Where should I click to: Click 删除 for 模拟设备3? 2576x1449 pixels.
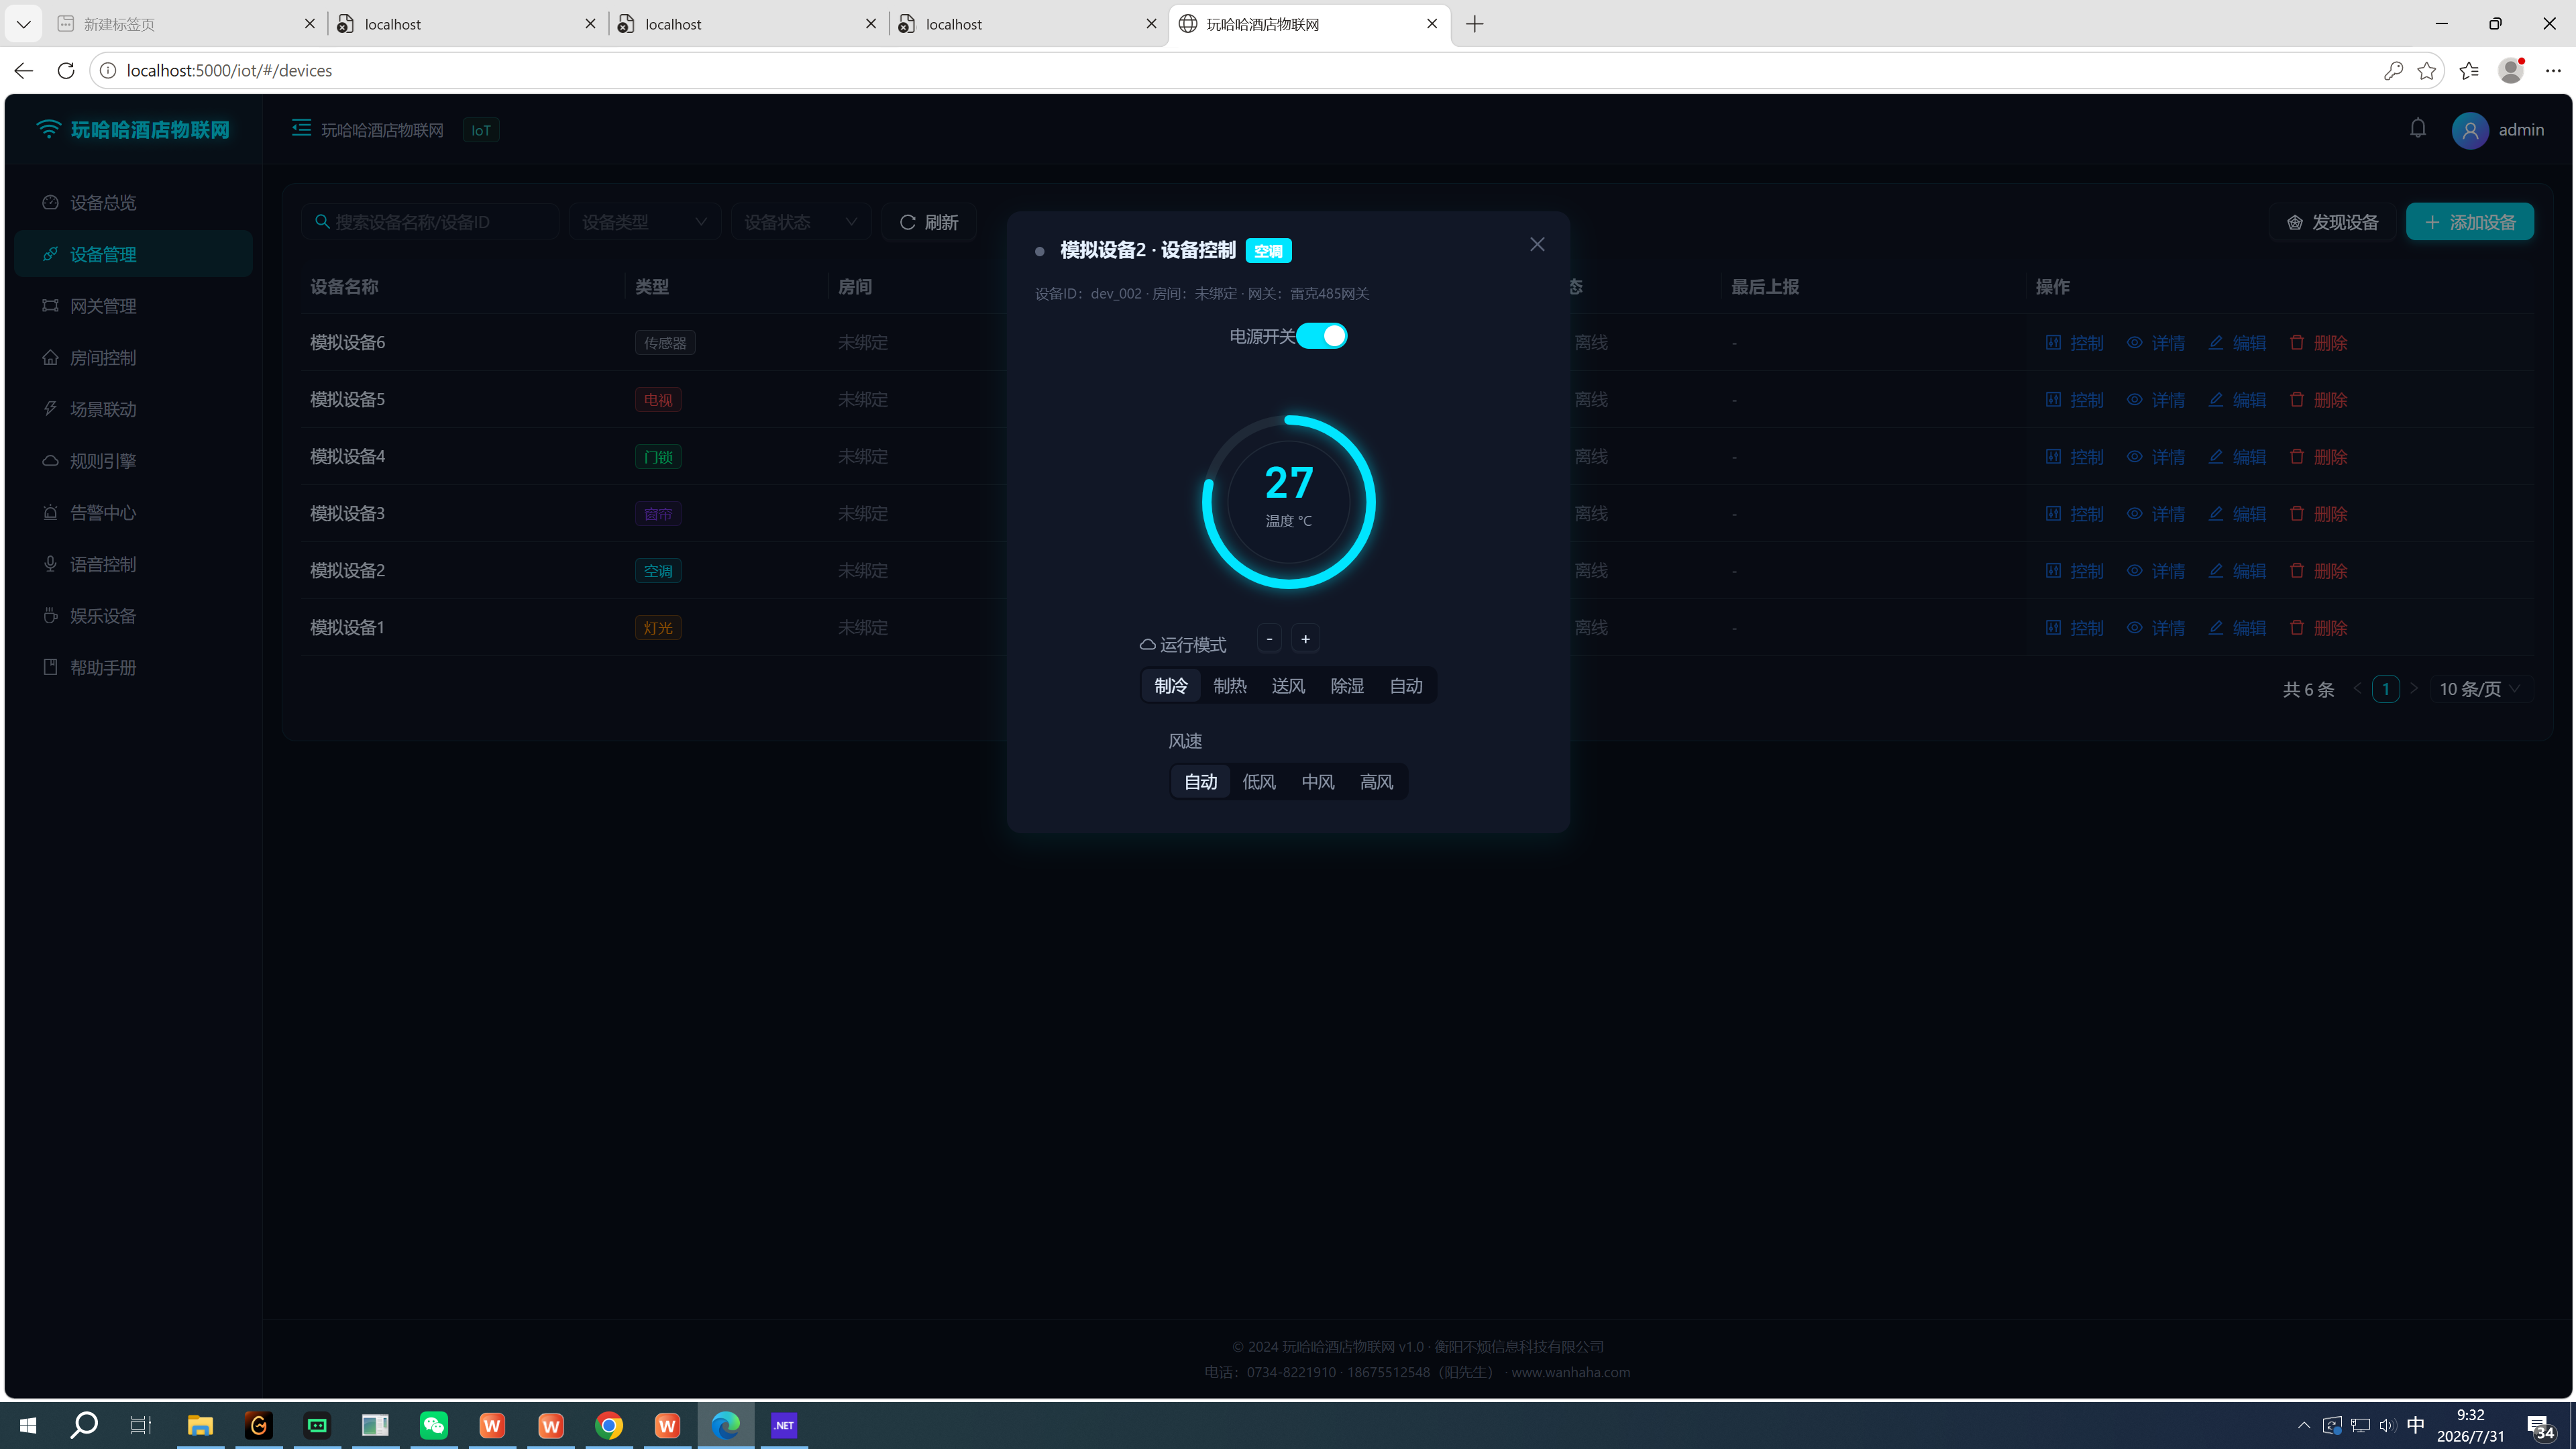2318,514
